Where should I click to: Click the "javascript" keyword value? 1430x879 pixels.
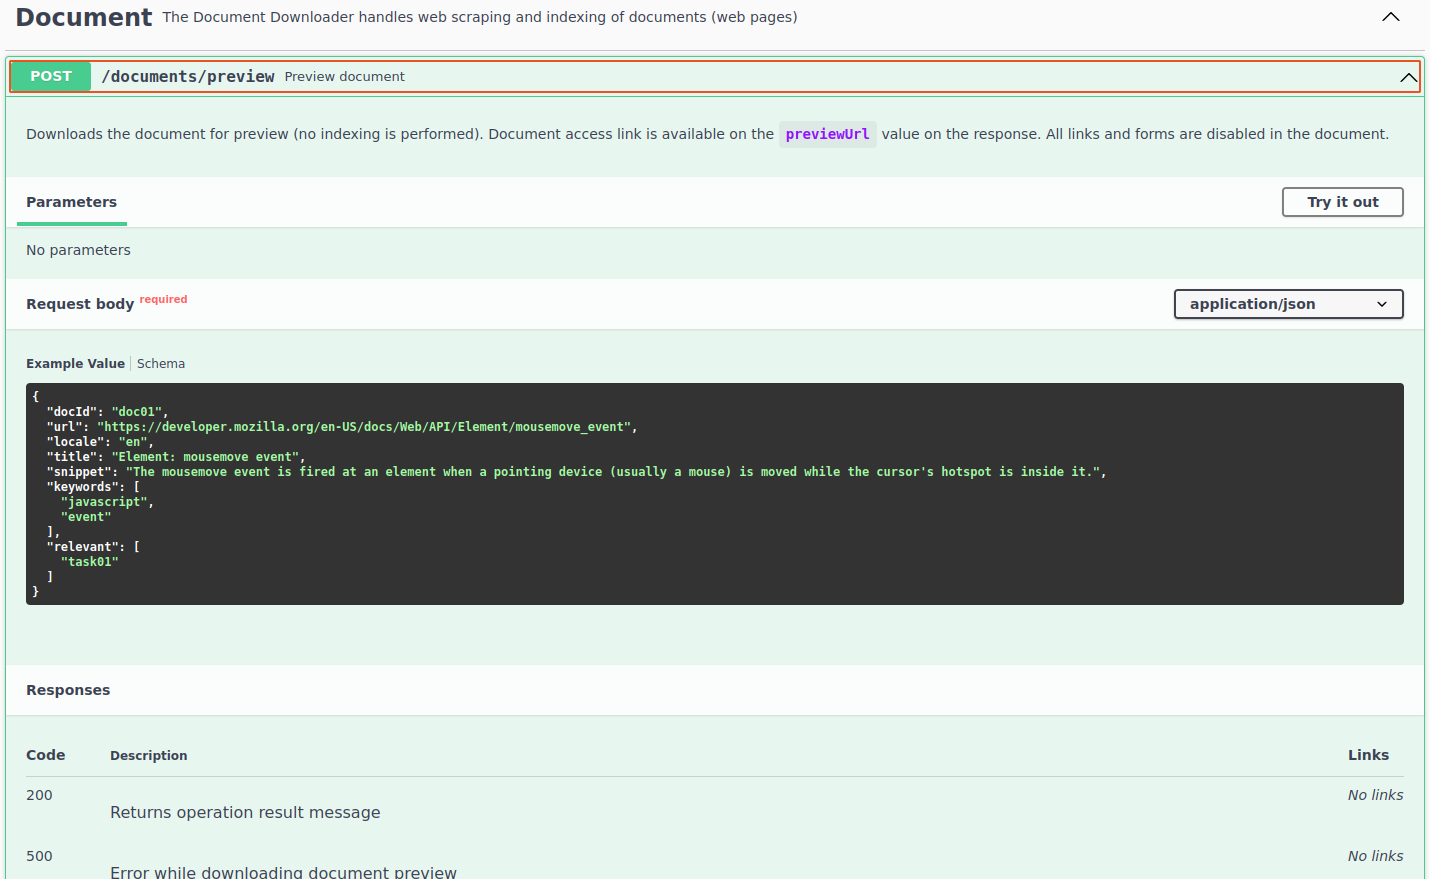coord(104,502)
